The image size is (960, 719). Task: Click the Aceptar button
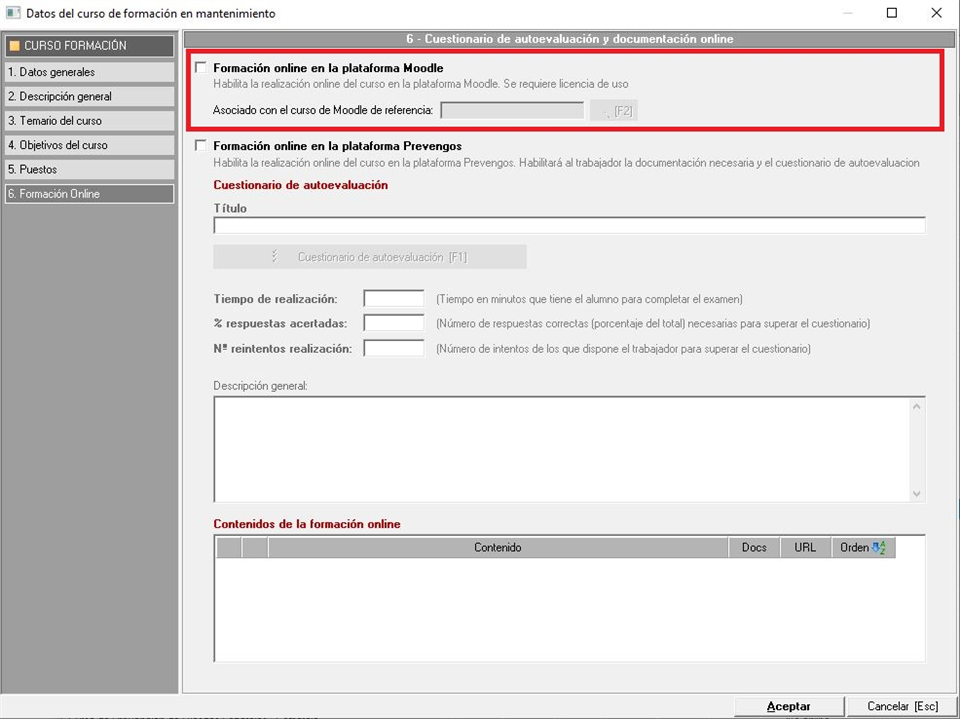(x=788, y=706)
